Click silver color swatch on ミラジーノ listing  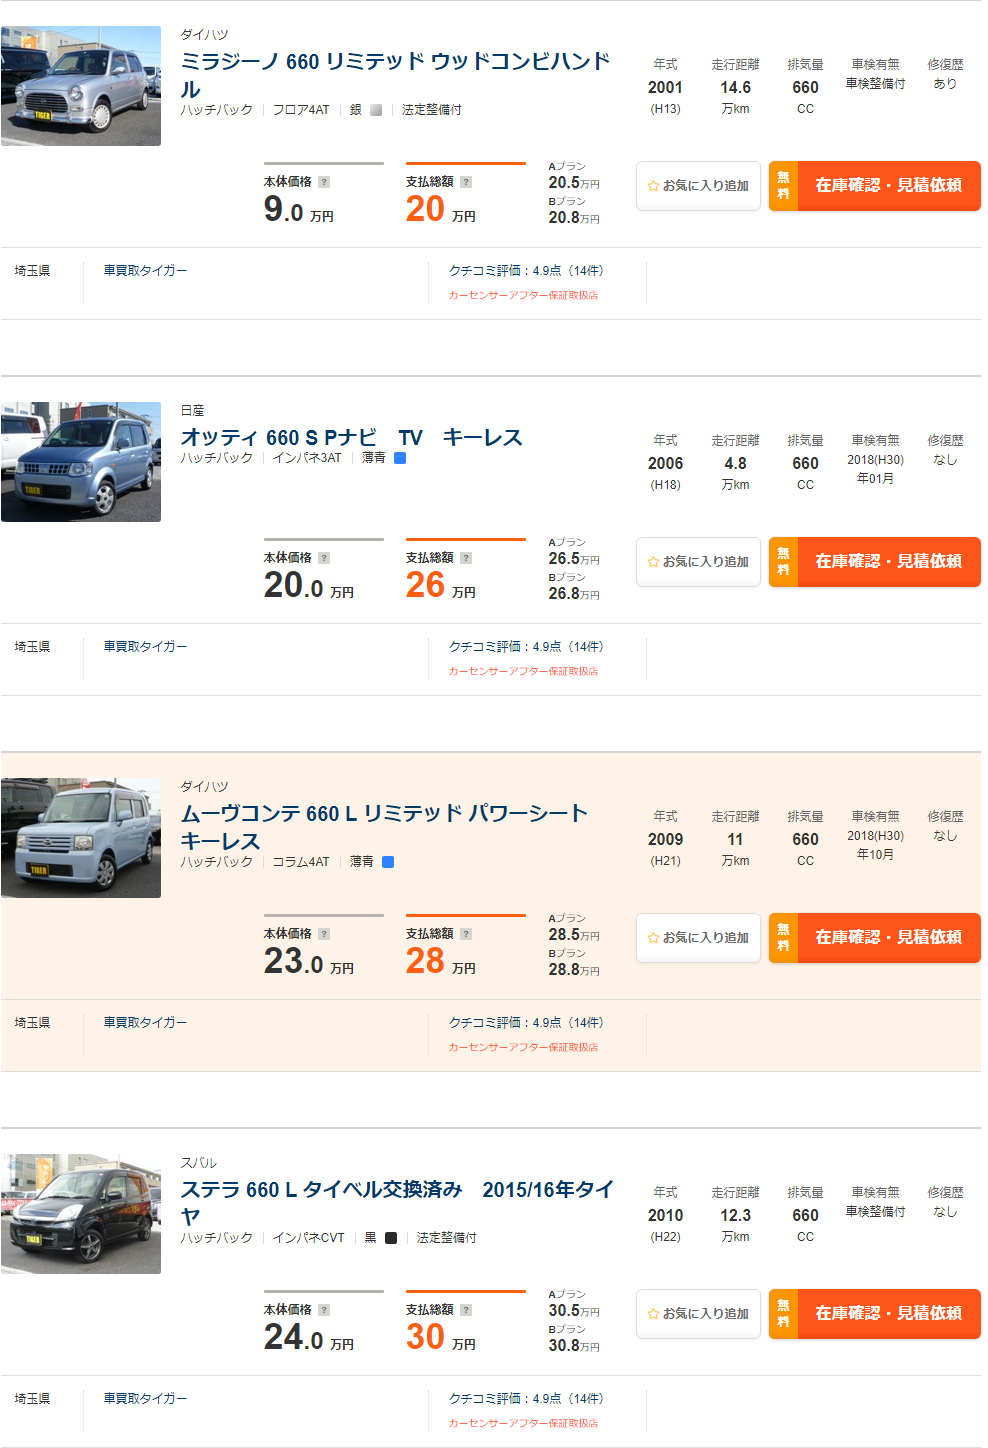tap(375, 109)
